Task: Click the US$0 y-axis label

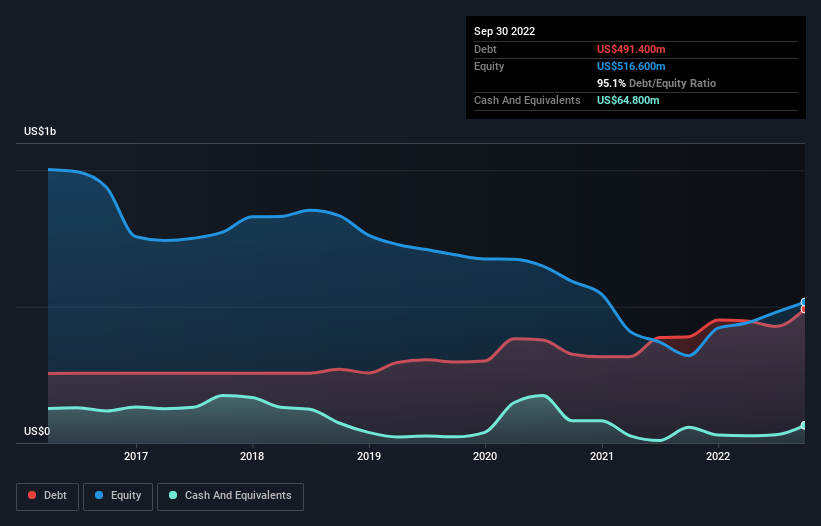Action: [x=37, y=431]
